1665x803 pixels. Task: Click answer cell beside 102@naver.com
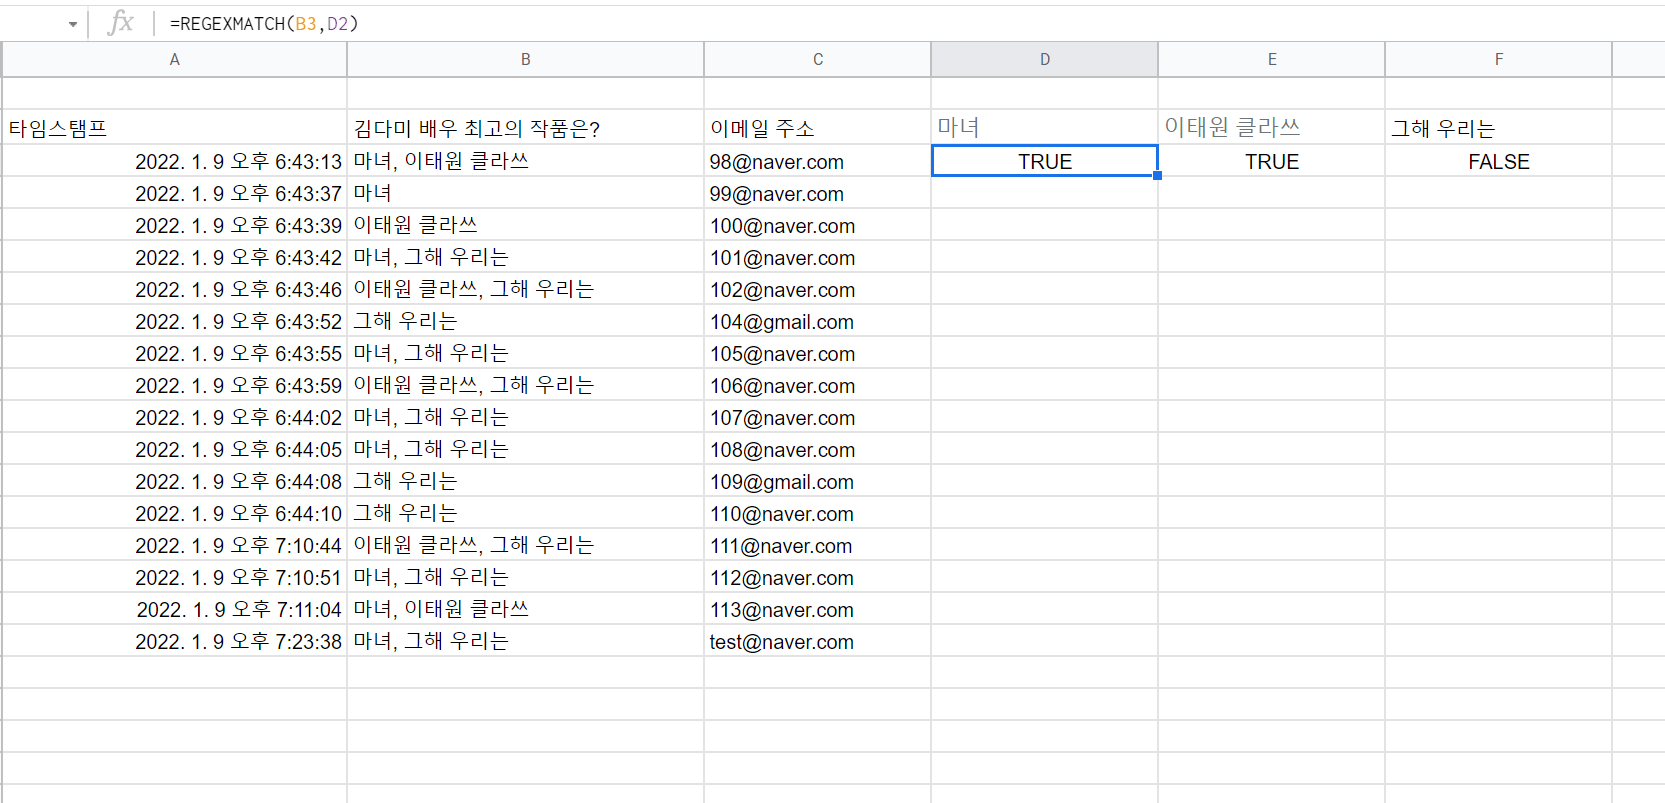pyautogui.click(x=525, y=289)
